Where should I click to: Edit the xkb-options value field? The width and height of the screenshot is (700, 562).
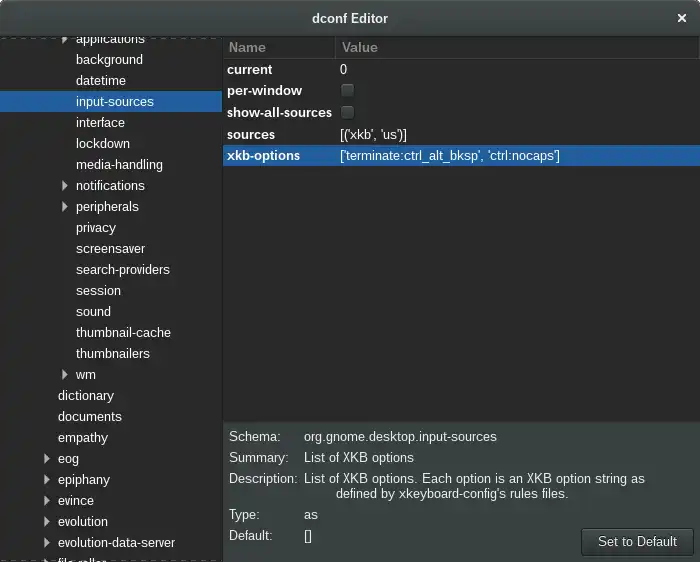(519, 156)
